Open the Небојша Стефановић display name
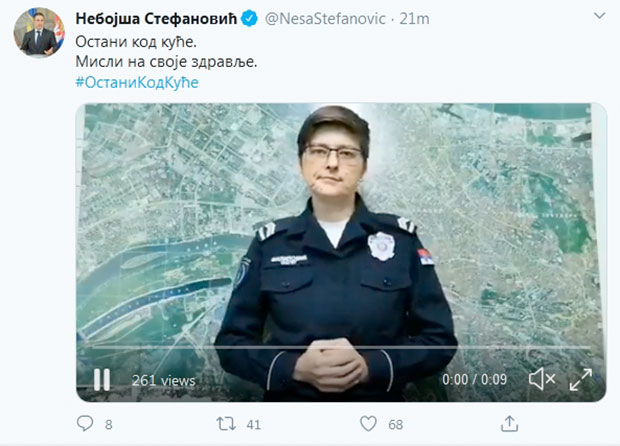The width and height of the screenshot is (620, 446). point(156,19)
